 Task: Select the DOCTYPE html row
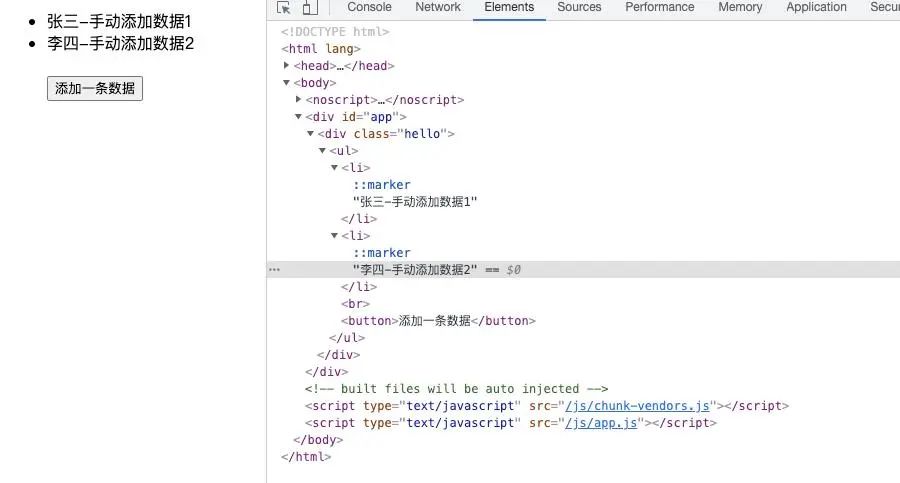click(335, 32)
